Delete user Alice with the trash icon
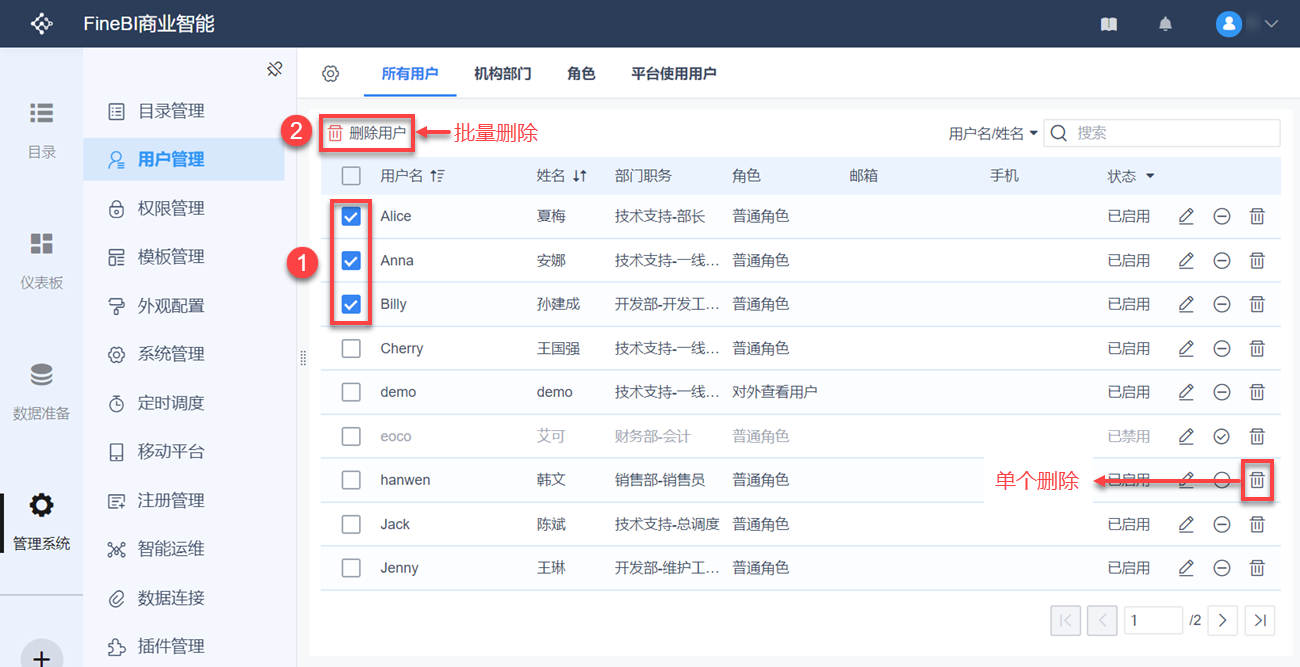Screen dimensions: 1300x667 [1257, 216]
